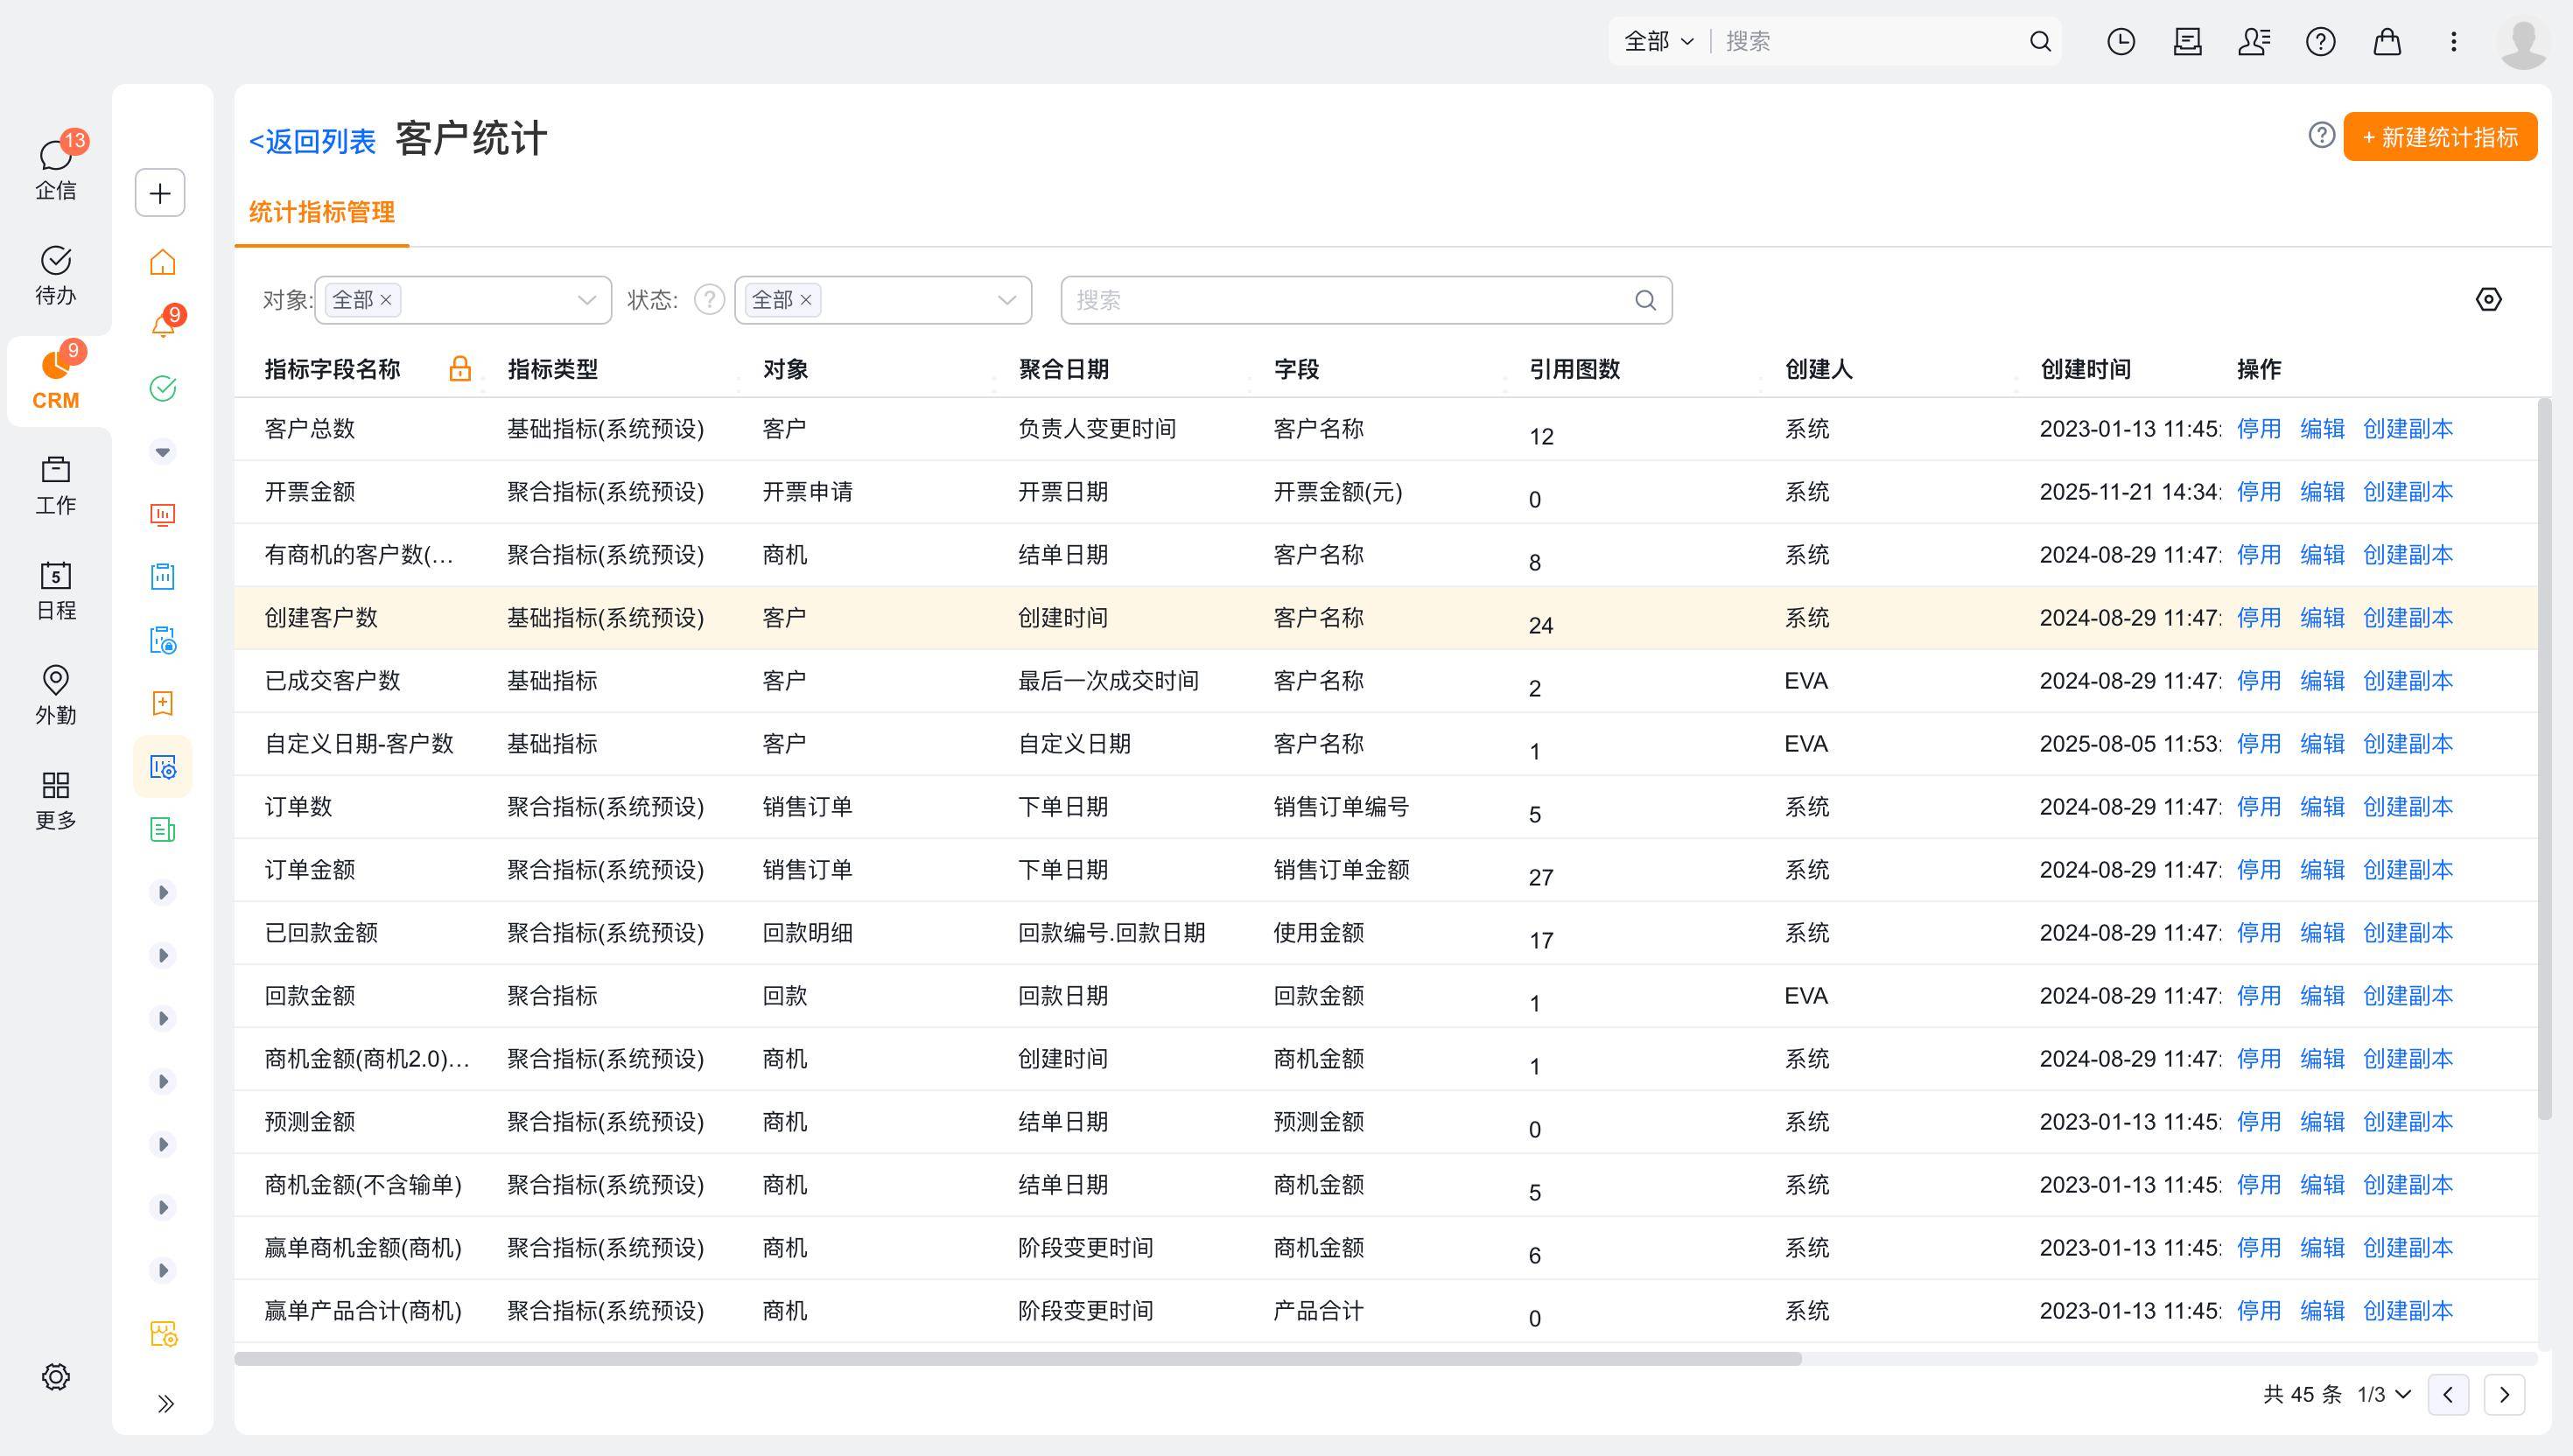Click the vertical table scrollbar
Screen dimensions: 2573x1456
click(x=2544, y=758)
